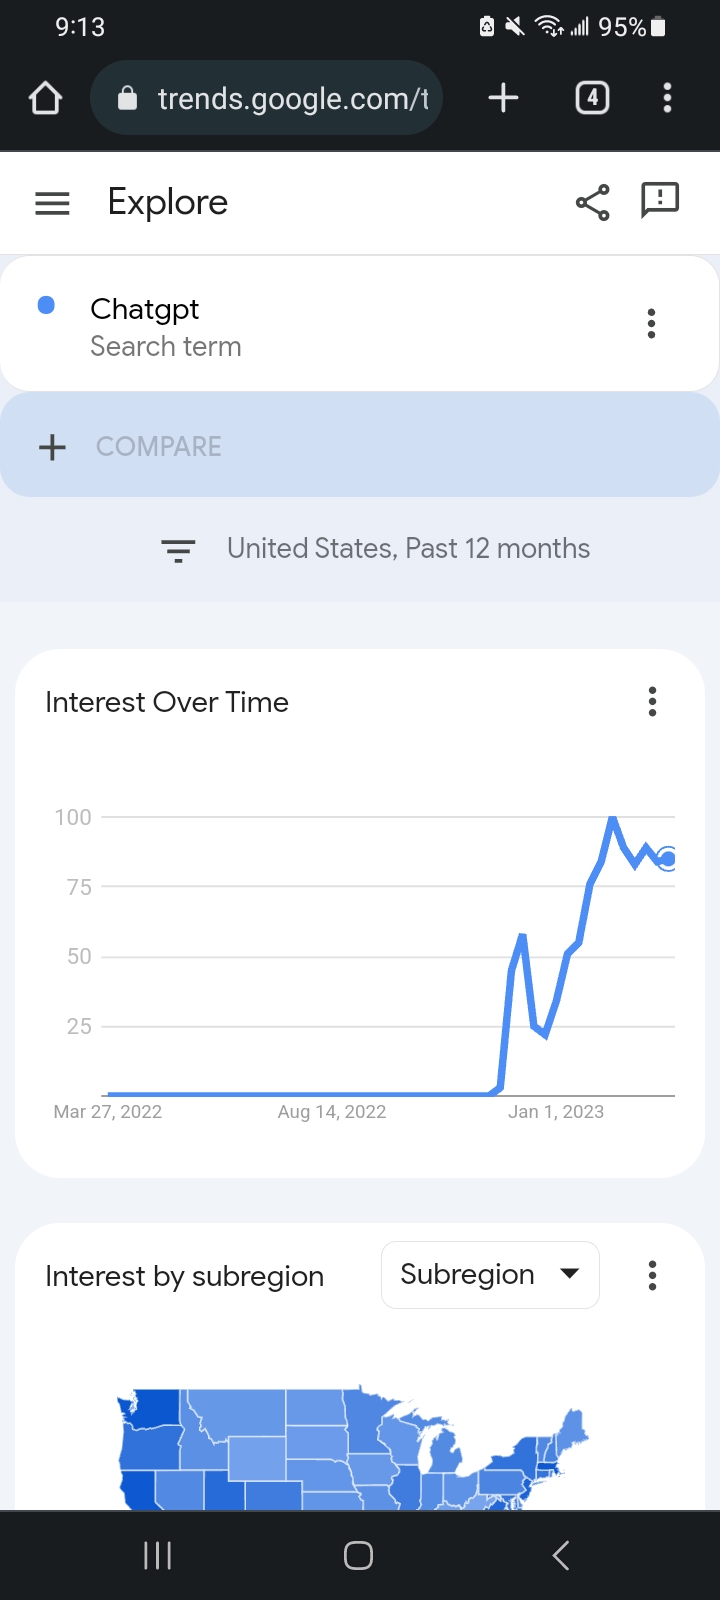Open a new browser tab with plus icon
Screen dimensions: 720x1600
[x=503, y=97]
